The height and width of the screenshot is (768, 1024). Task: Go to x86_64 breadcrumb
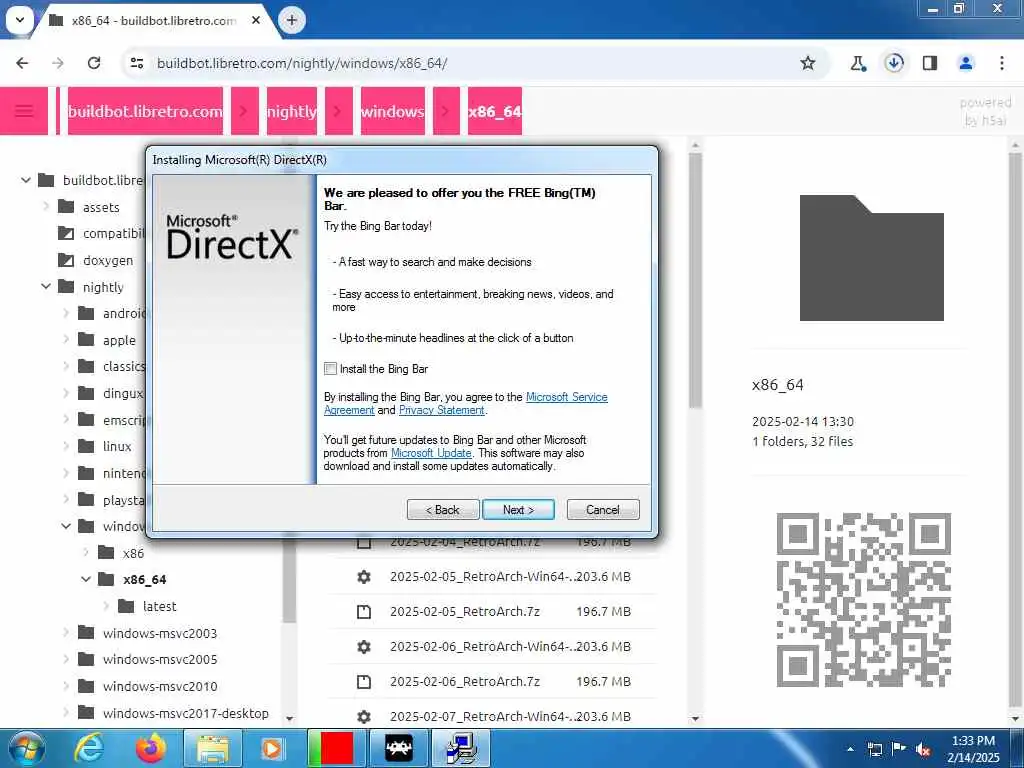click(x=494, y=111)
